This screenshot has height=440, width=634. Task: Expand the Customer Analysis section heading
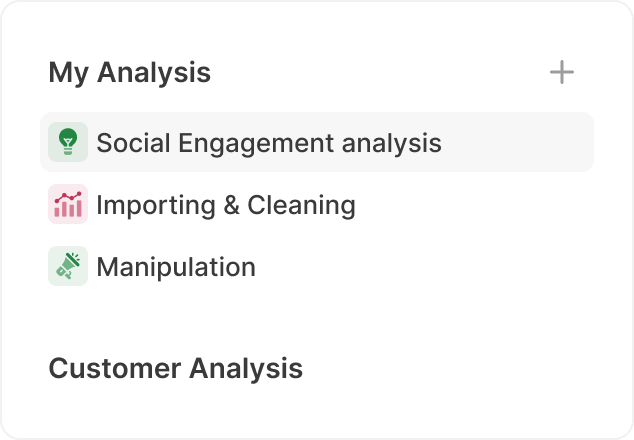[x=175, y=368]
